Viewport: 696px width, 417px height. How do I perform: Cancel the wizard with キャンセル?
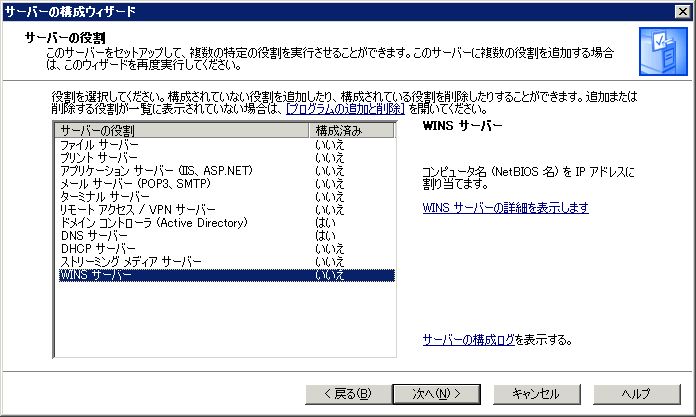(537, 394)
